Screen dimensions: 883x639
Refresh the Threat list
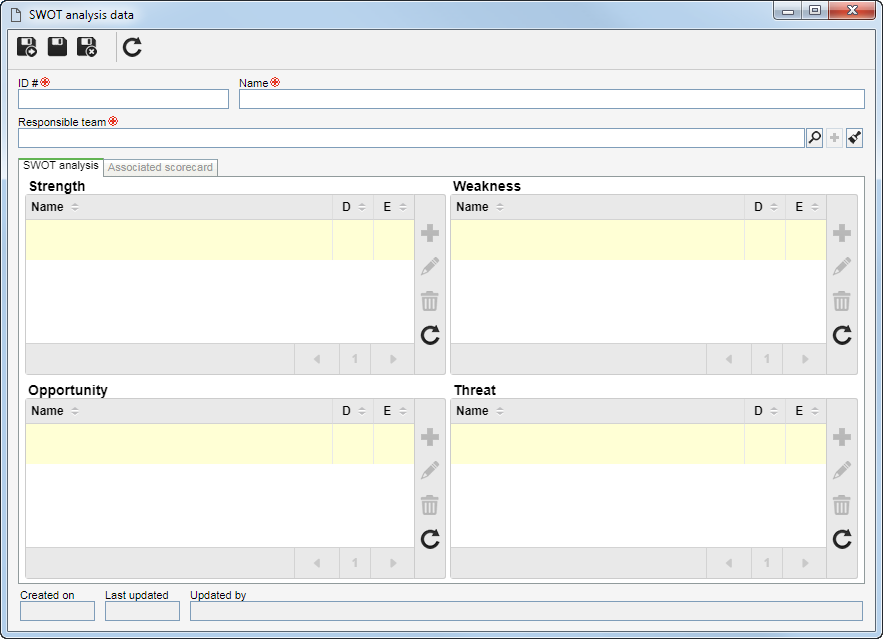842,539
